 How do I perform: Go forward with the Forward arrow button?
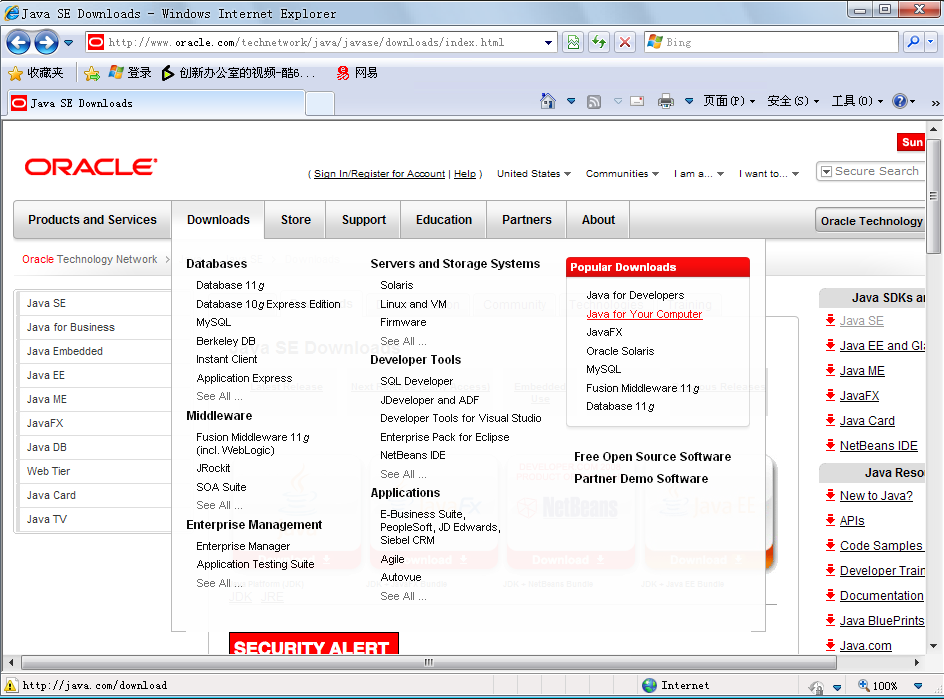pyautogui.click(x=46, y=43)
